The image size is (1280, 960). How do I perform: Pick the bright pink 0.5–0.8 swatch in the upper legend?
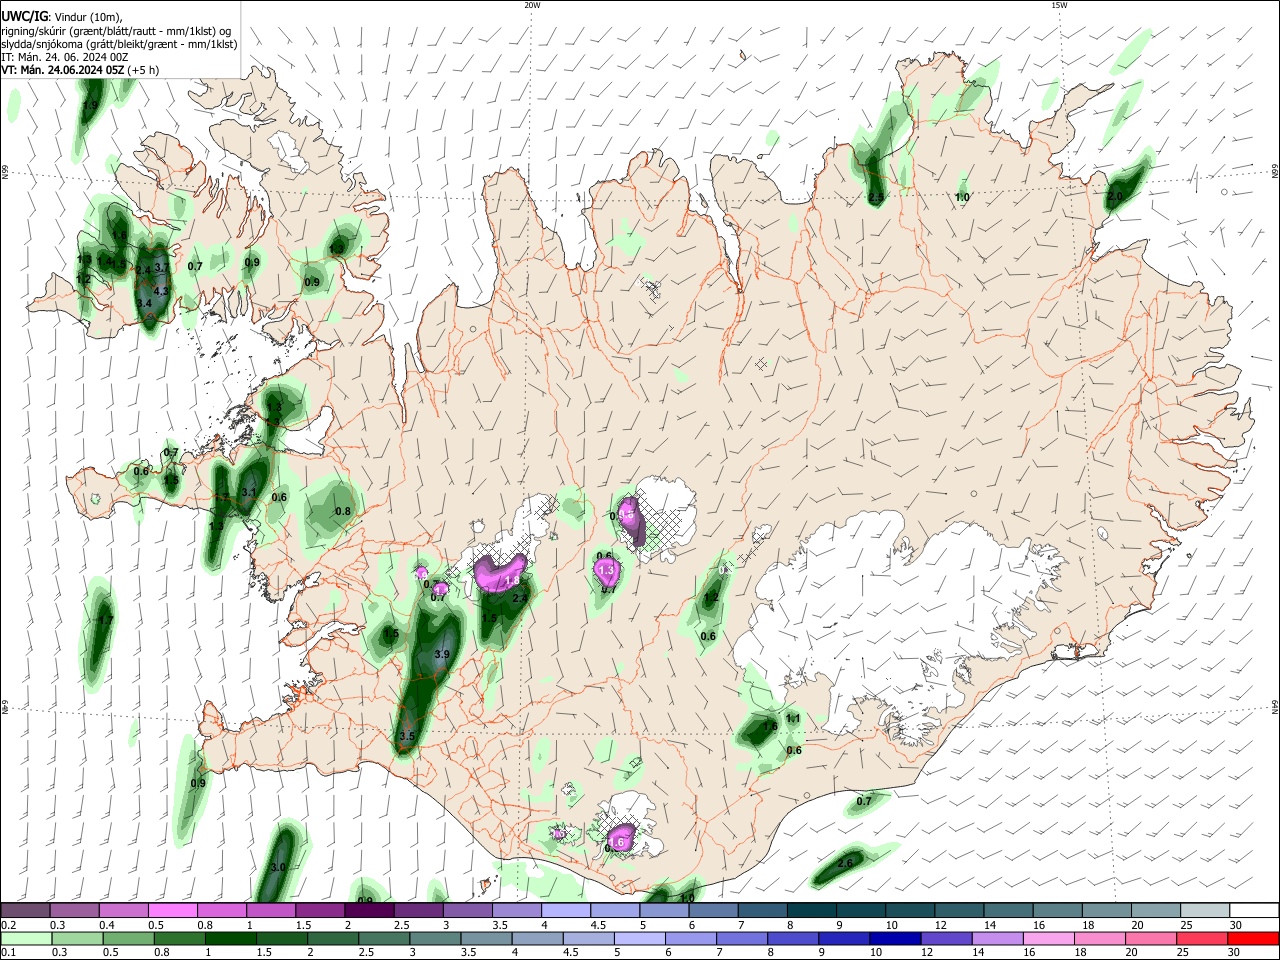(173, 910)
